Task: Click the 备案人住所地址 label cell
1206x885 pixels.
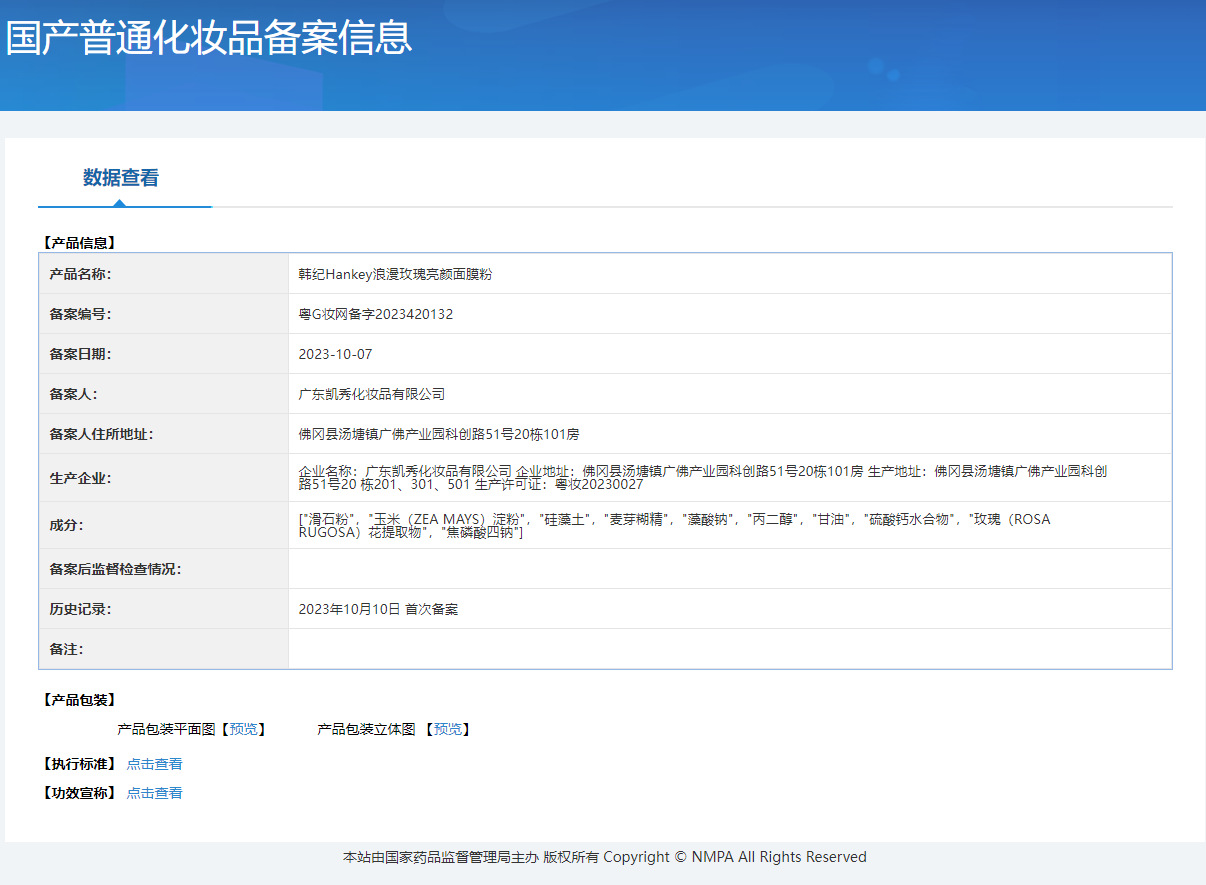Action: click(164, 434)
